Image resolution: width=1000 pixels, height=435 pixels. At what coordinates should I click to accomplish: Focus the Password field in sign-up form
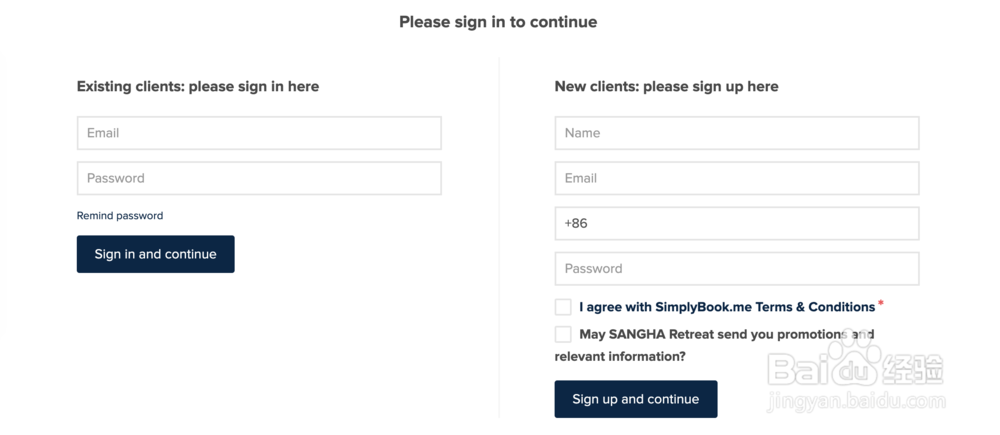pyautogui.click(x=737, y=269)
